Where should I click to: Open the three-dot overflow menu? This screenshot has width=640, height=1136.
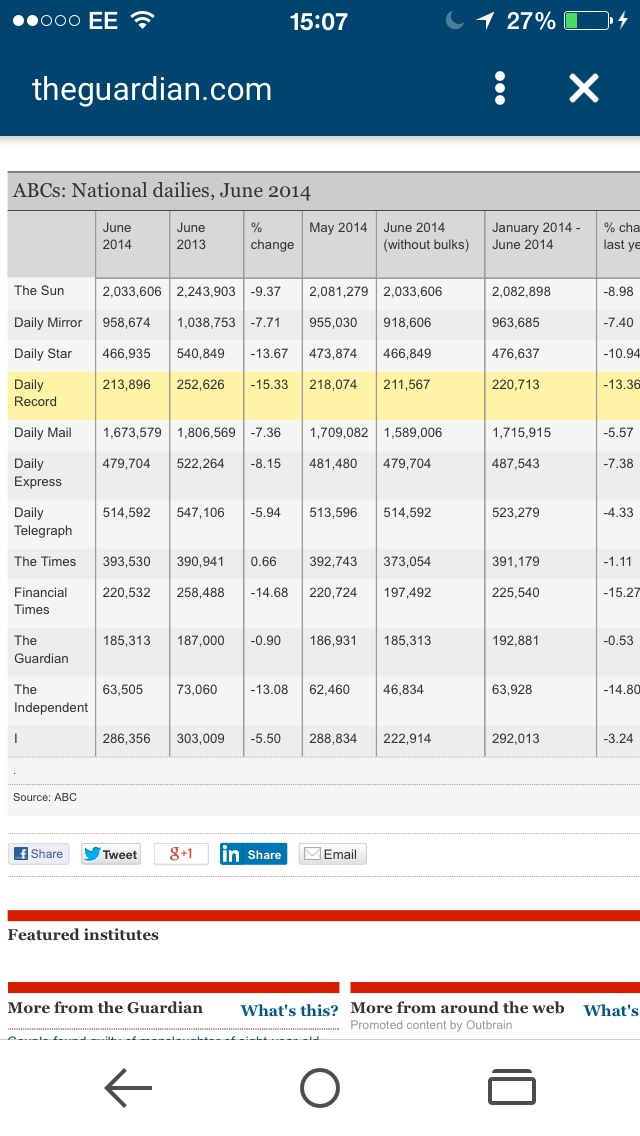point(500,89)
